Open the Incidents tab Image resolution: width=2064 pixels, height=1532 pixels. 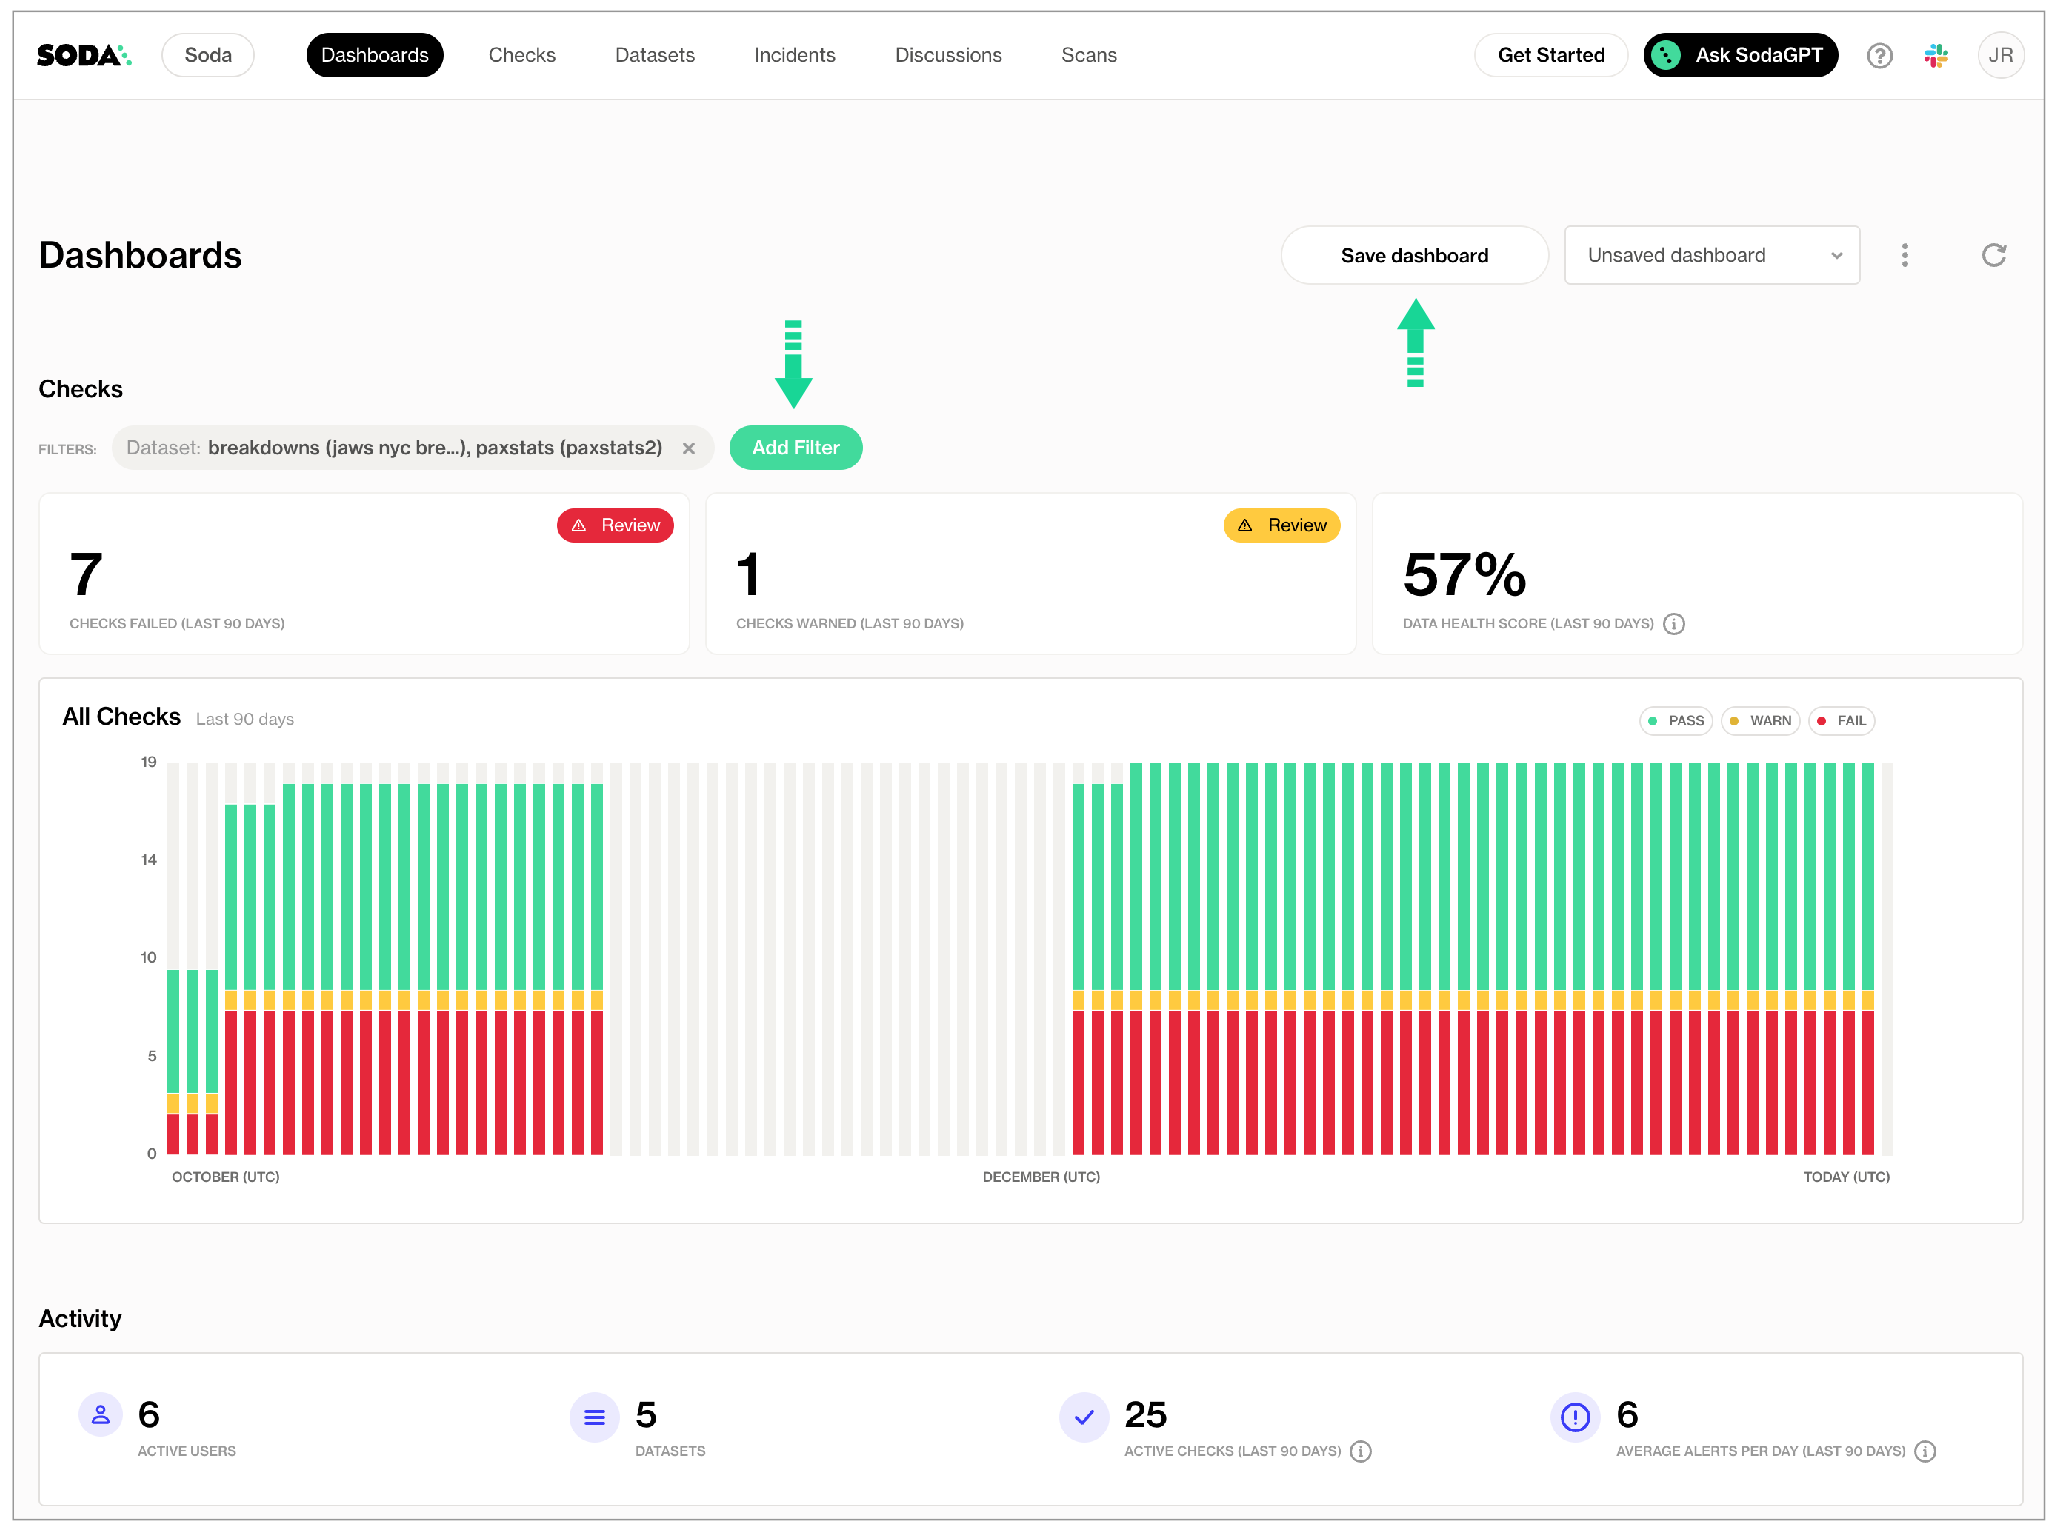pyautogui.click(x=794, y=56)
